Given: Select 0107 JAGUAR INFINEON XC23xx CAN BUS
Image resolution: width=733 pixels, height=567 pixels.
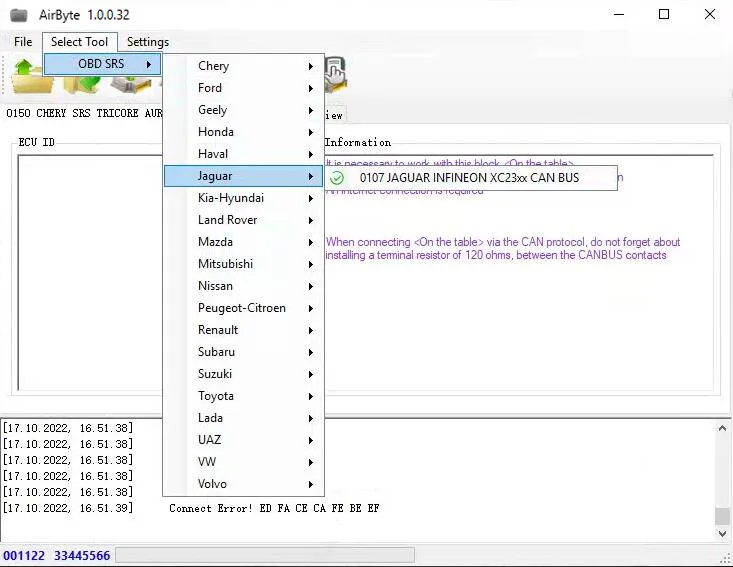Looking at the screenshot, I should [x=468, y=177].
